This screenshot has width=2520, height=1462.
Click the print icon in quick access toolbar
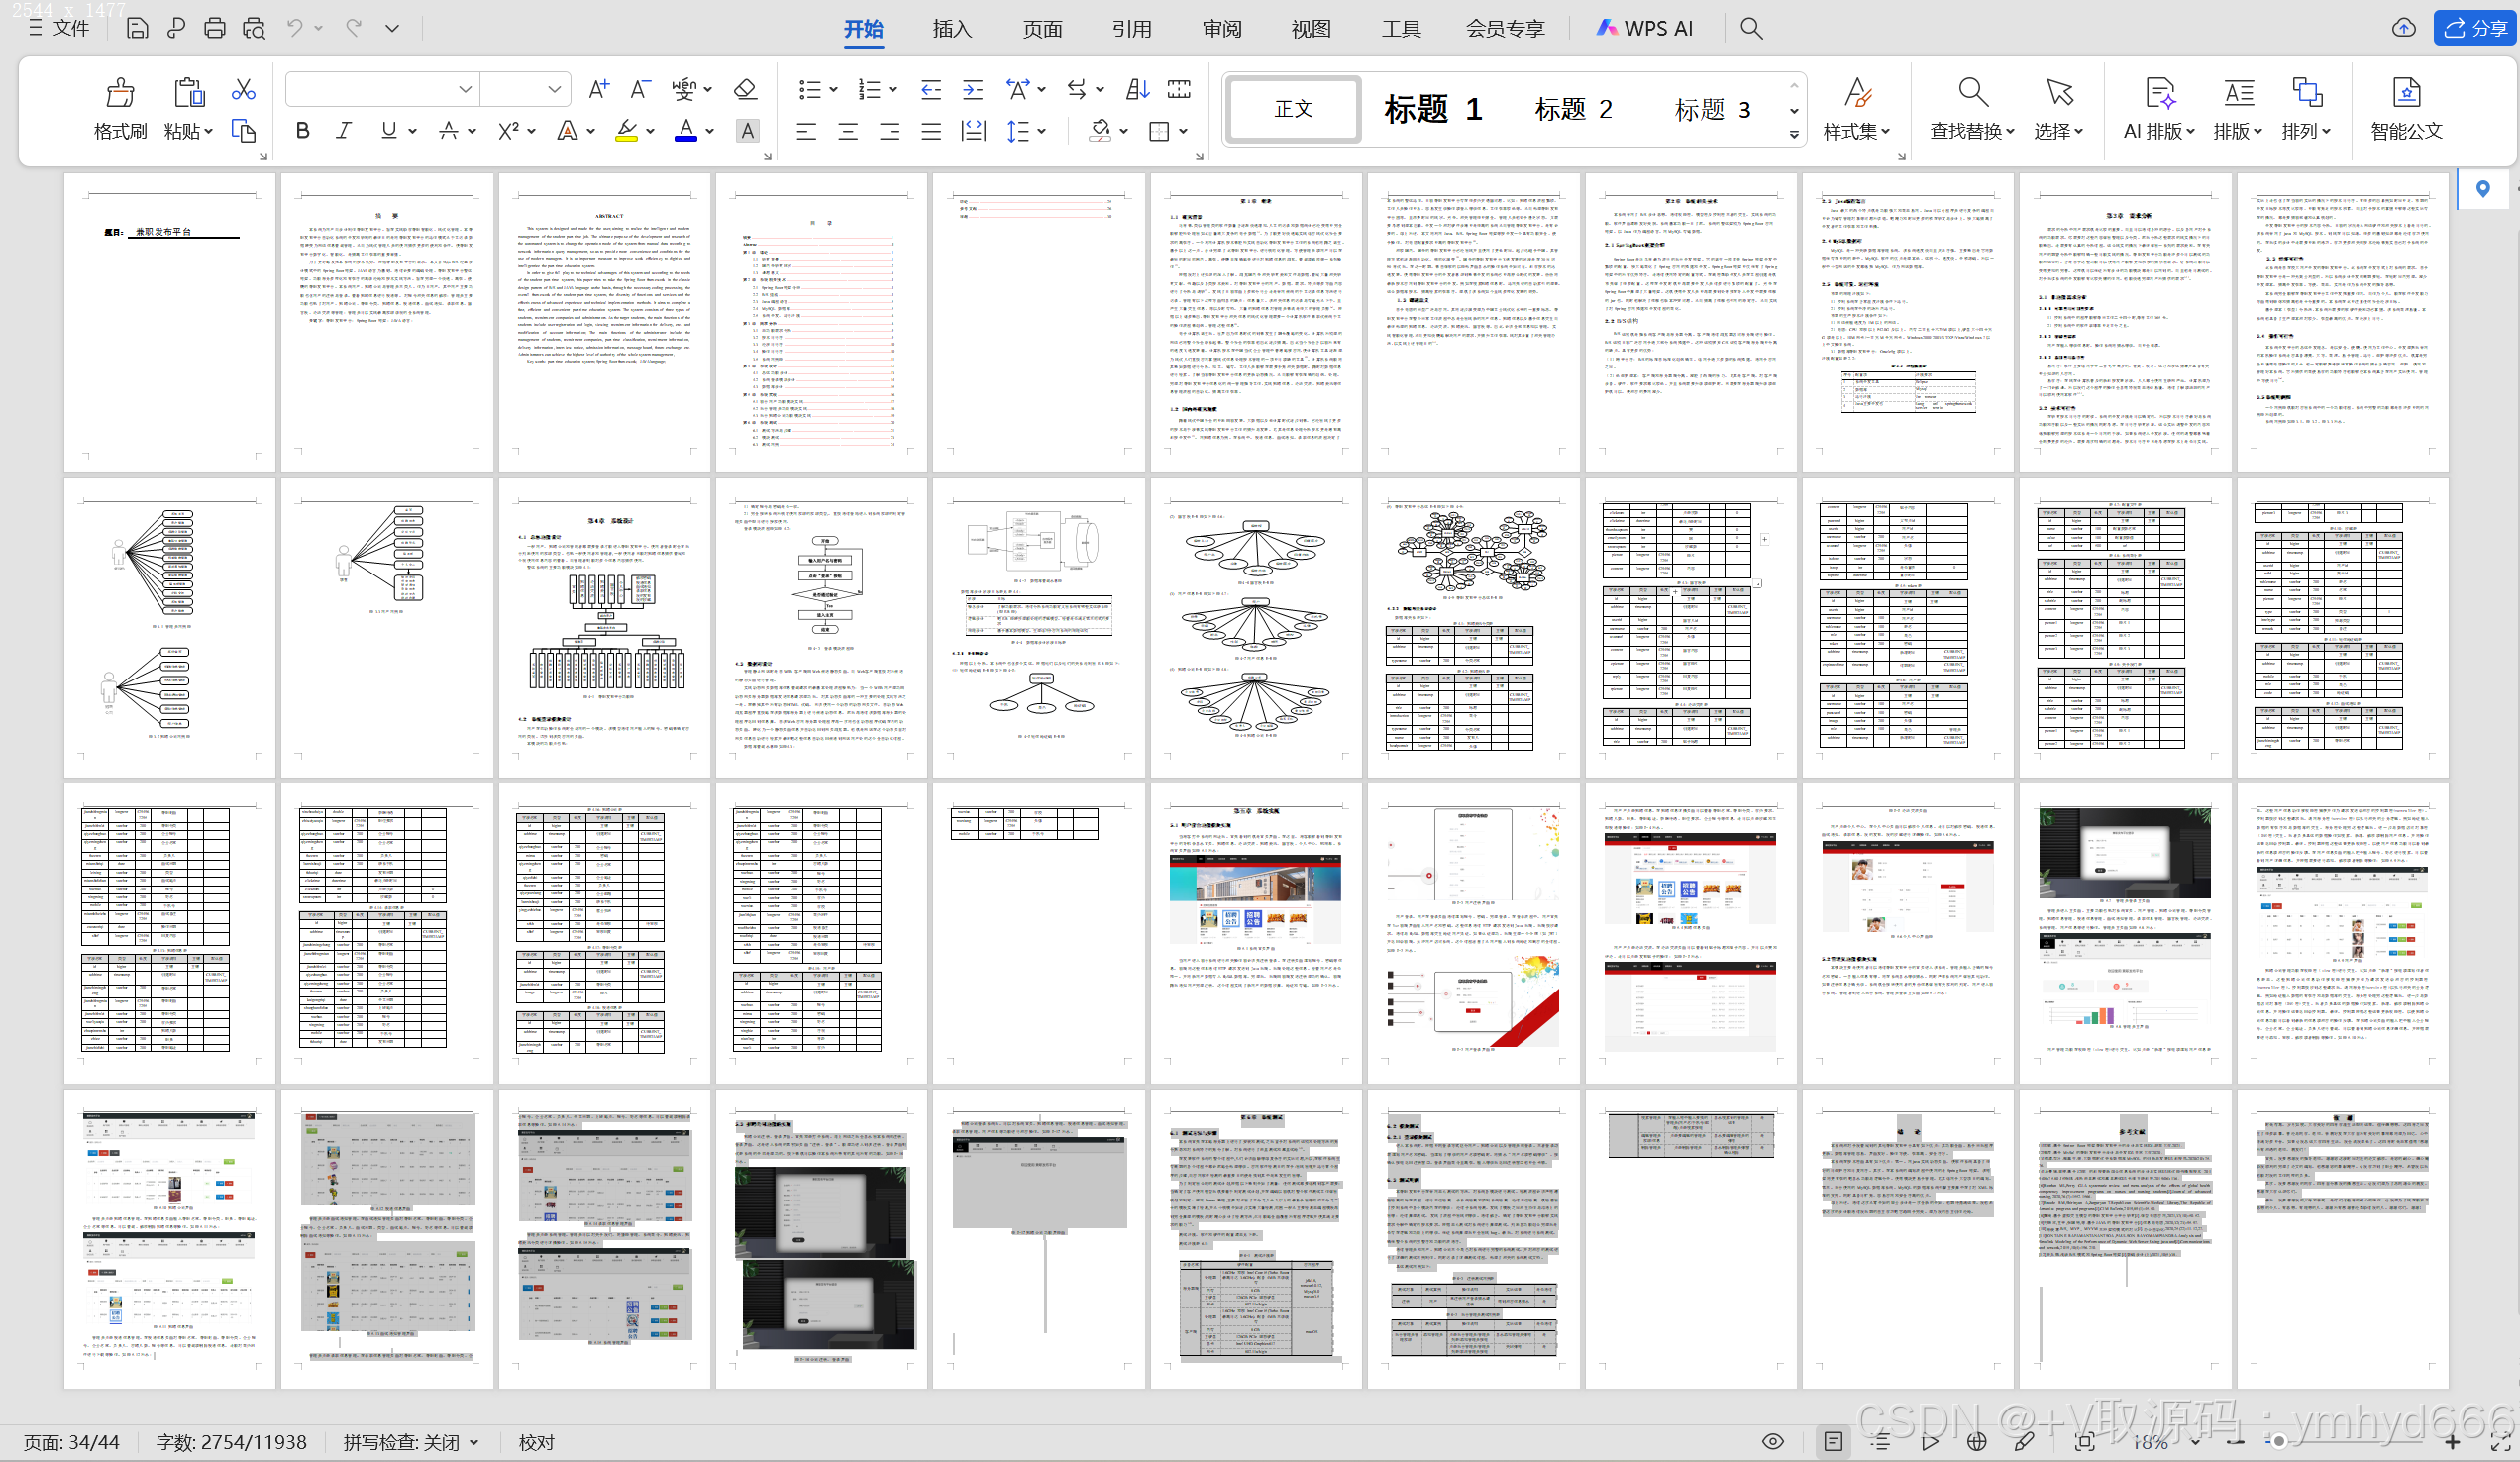coord(214,28)
